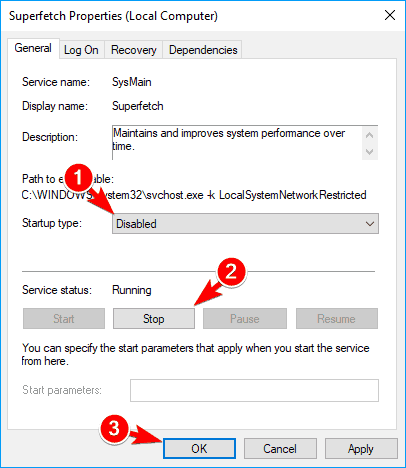406x468 pixels.
Task: Confirm changes with the OK button
Action: tap(199, 449)
